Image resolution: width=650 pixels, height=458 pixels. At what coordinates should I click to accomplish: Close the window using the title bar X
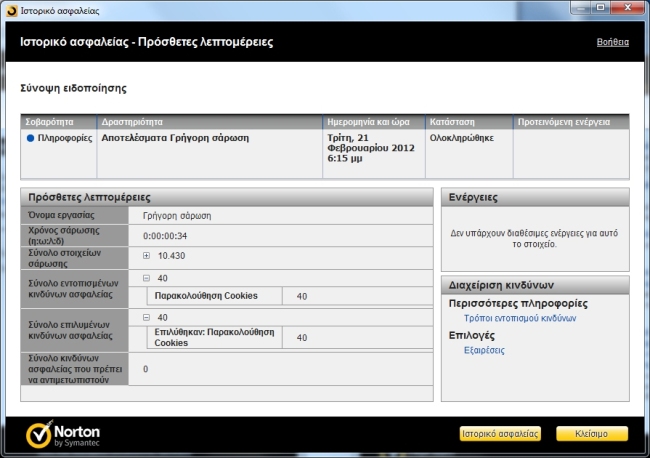point(630,7)
